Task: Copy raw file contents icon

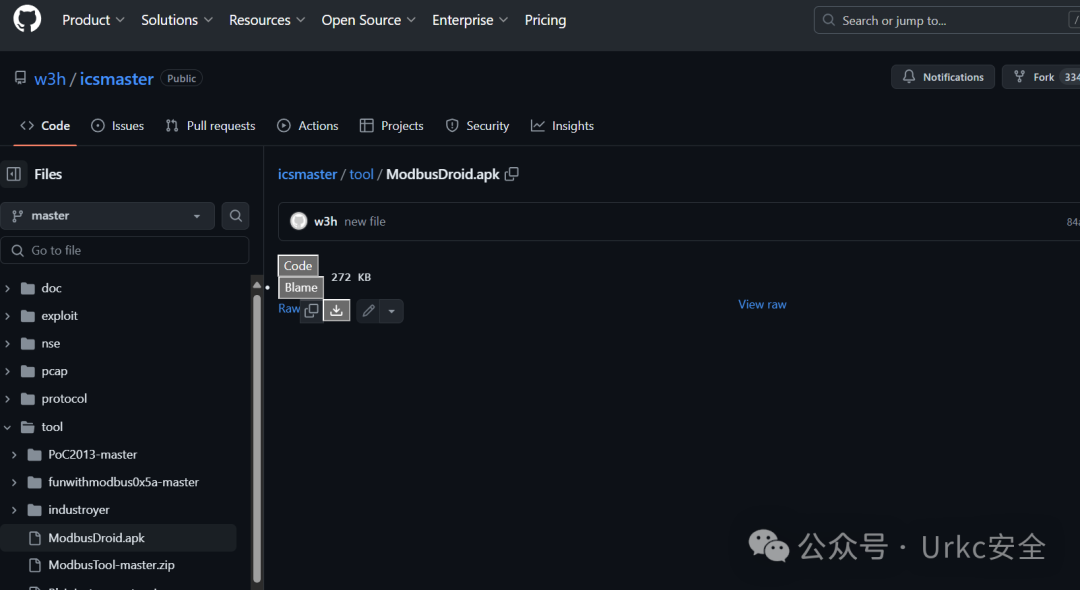Action: (311, 310)
